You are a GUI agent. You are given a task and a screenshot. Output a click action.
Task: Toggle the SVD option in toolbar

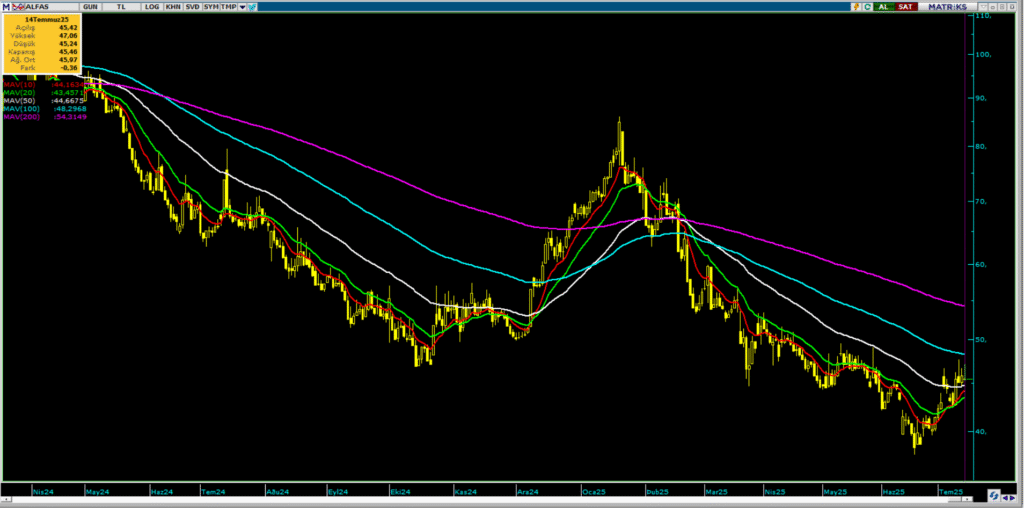[192, 7]
